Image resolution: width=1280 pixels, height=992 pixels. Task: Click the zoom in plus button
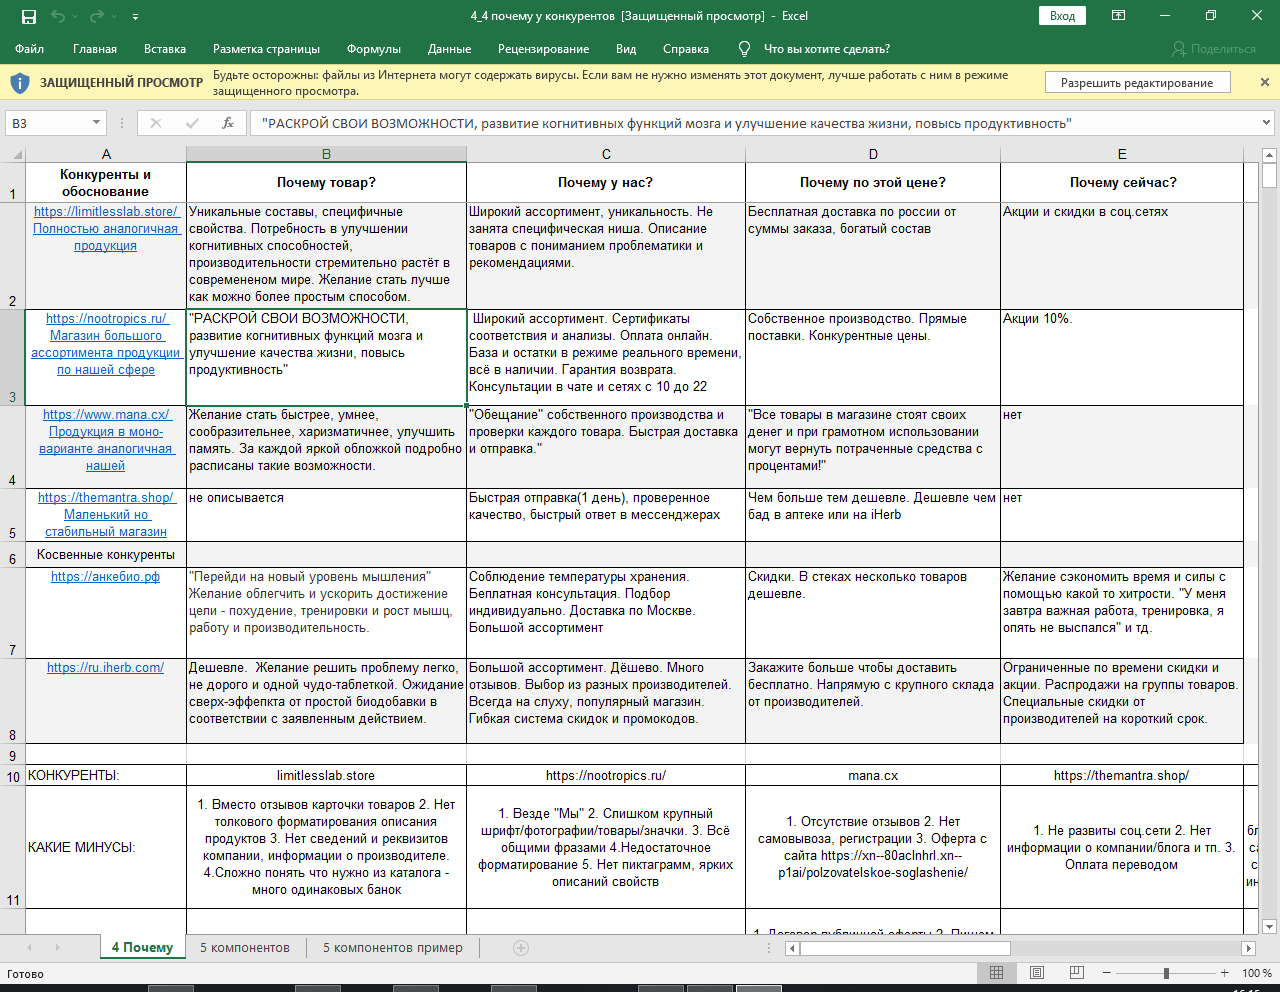1224,973
